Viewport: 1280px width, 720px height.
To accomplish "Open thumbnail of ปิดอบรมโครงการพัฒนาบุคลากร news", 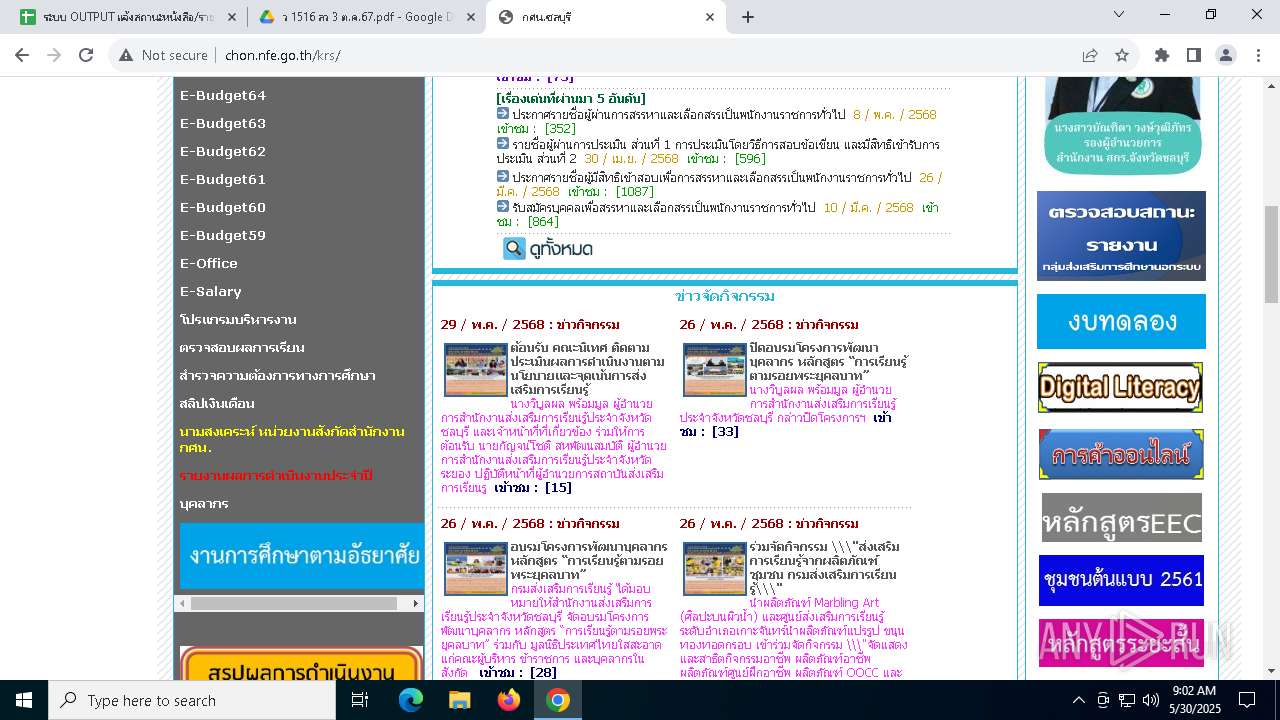I will 714,370.
